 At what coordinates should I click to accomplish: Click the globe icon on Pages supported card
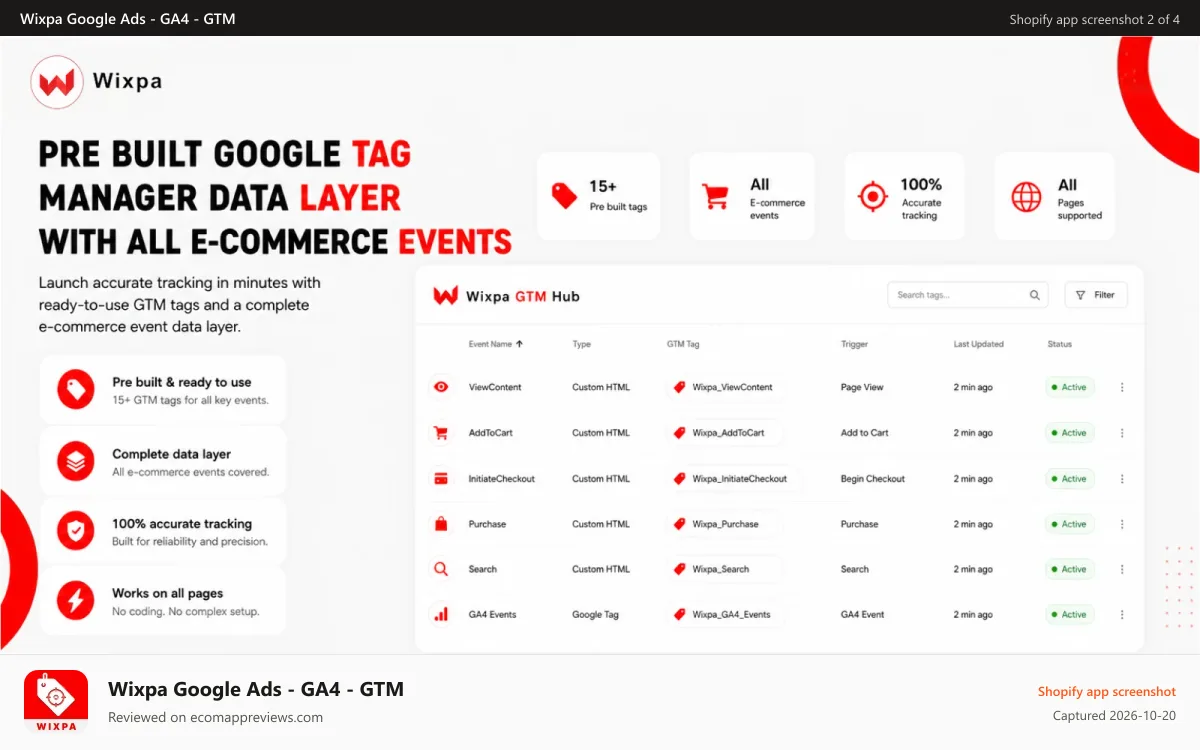point(1026,197)
